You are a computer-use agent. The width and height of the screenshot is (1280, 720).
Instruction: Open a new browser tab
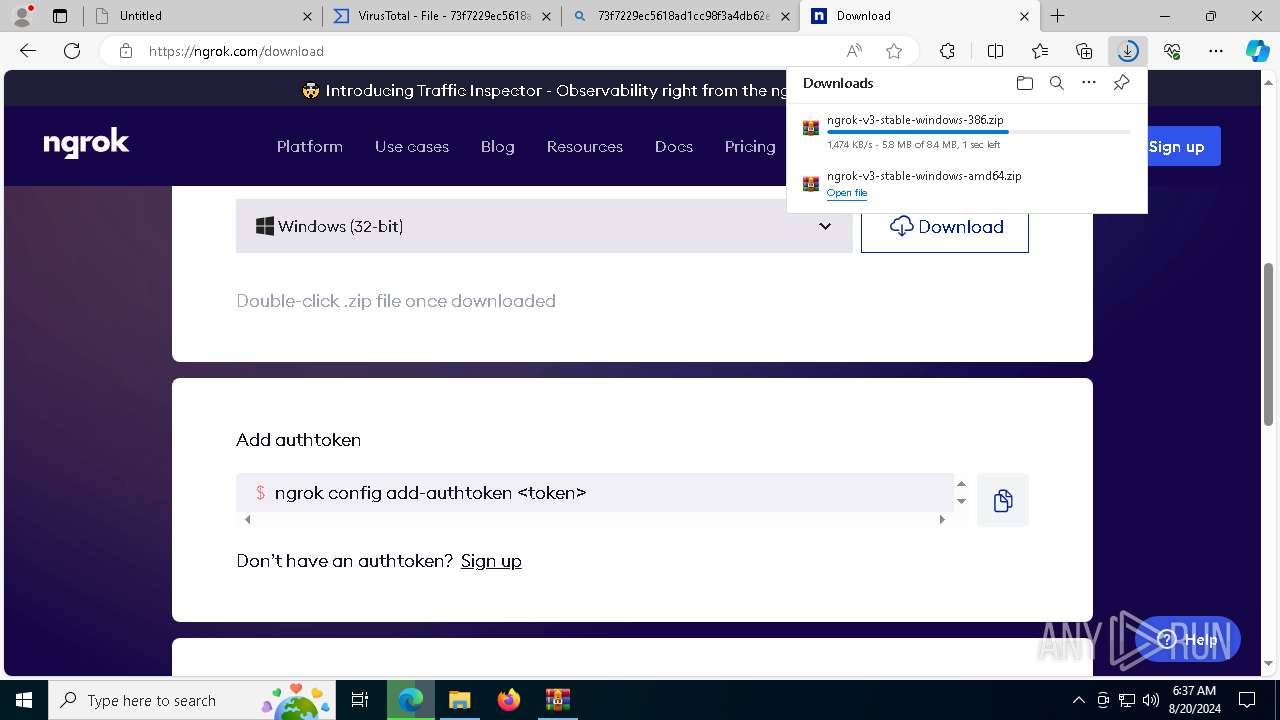[x=1057, y=16]
